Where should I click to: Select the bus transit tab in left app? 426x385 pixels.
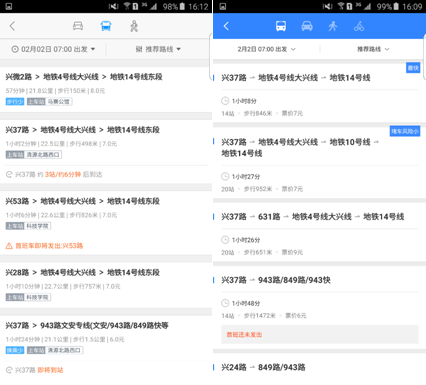click(x=106, y=26)
